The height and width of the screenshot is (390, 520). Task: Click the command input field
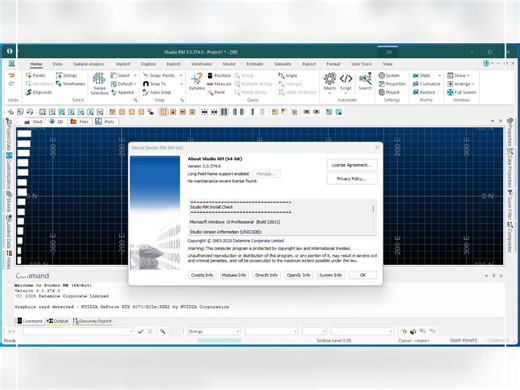[78, 331]
